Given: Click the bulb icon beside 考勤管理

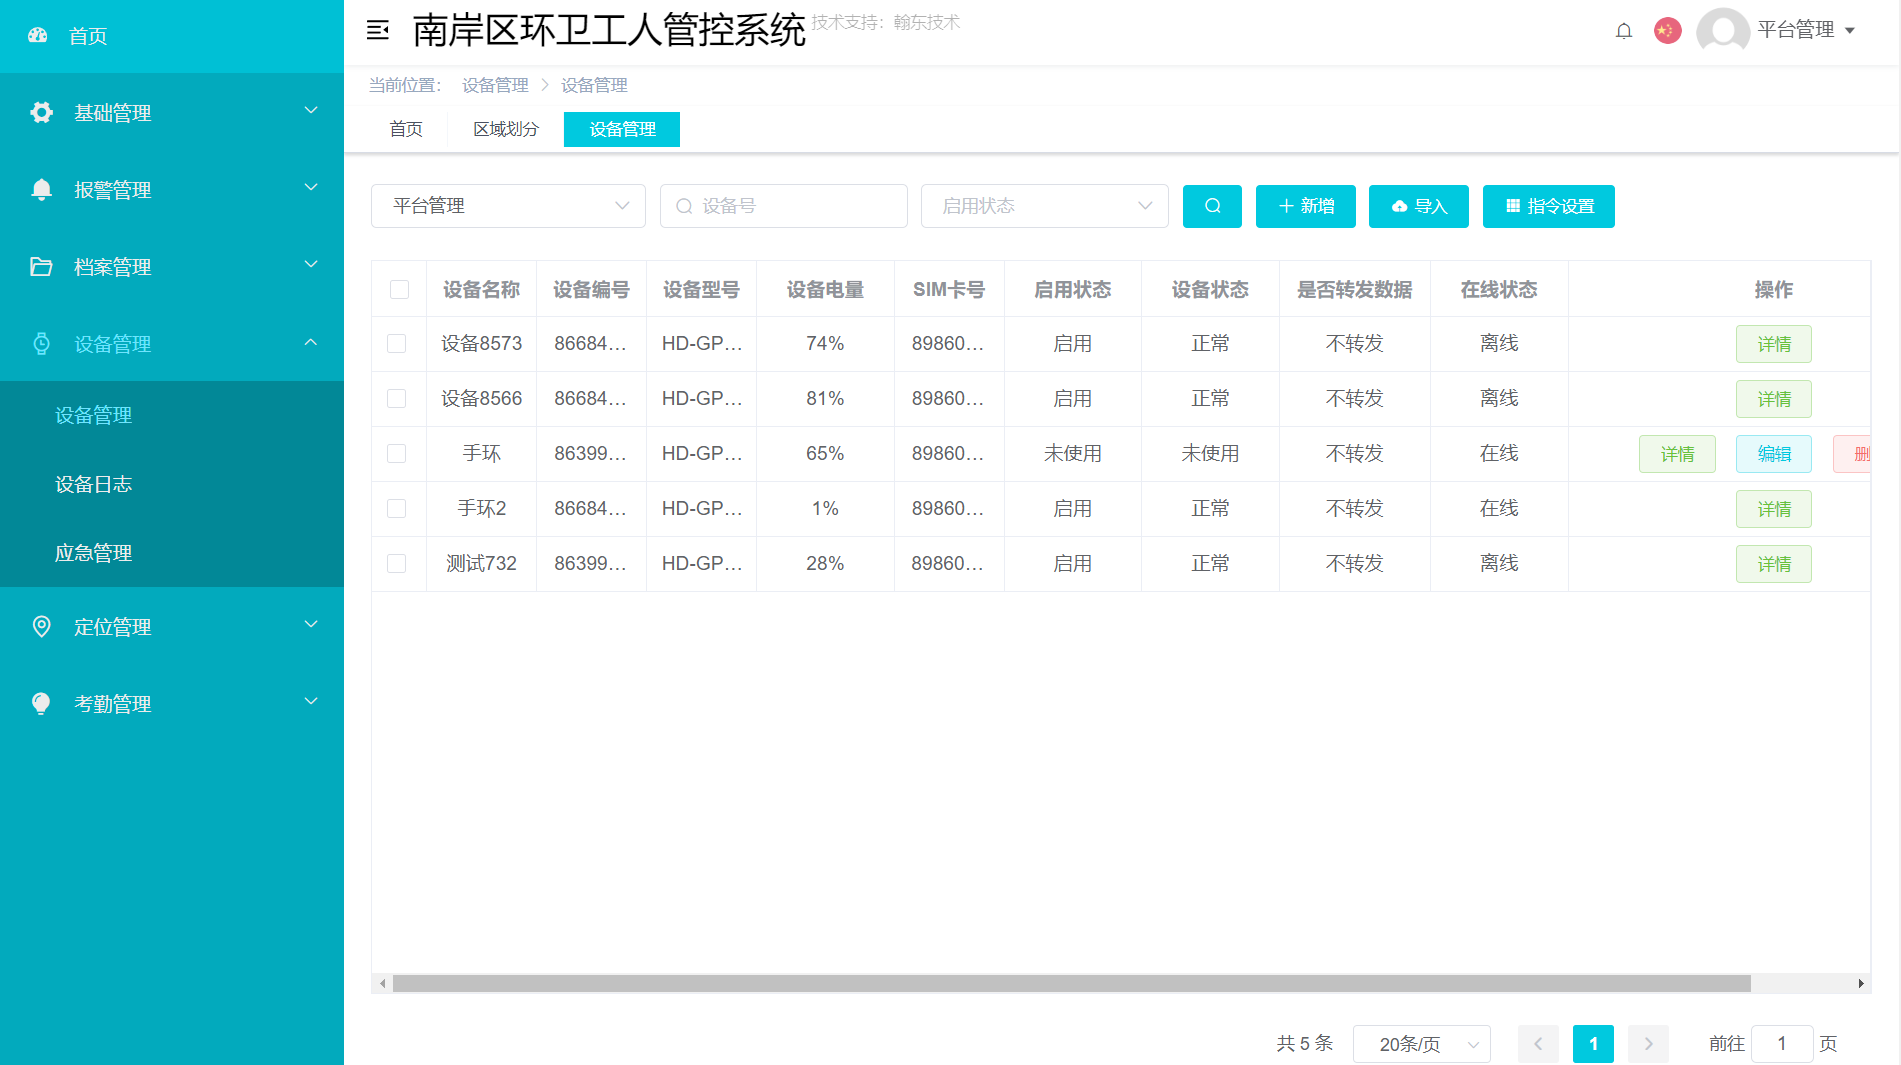Looking at the screenshot, I should (x=41, y=704).
